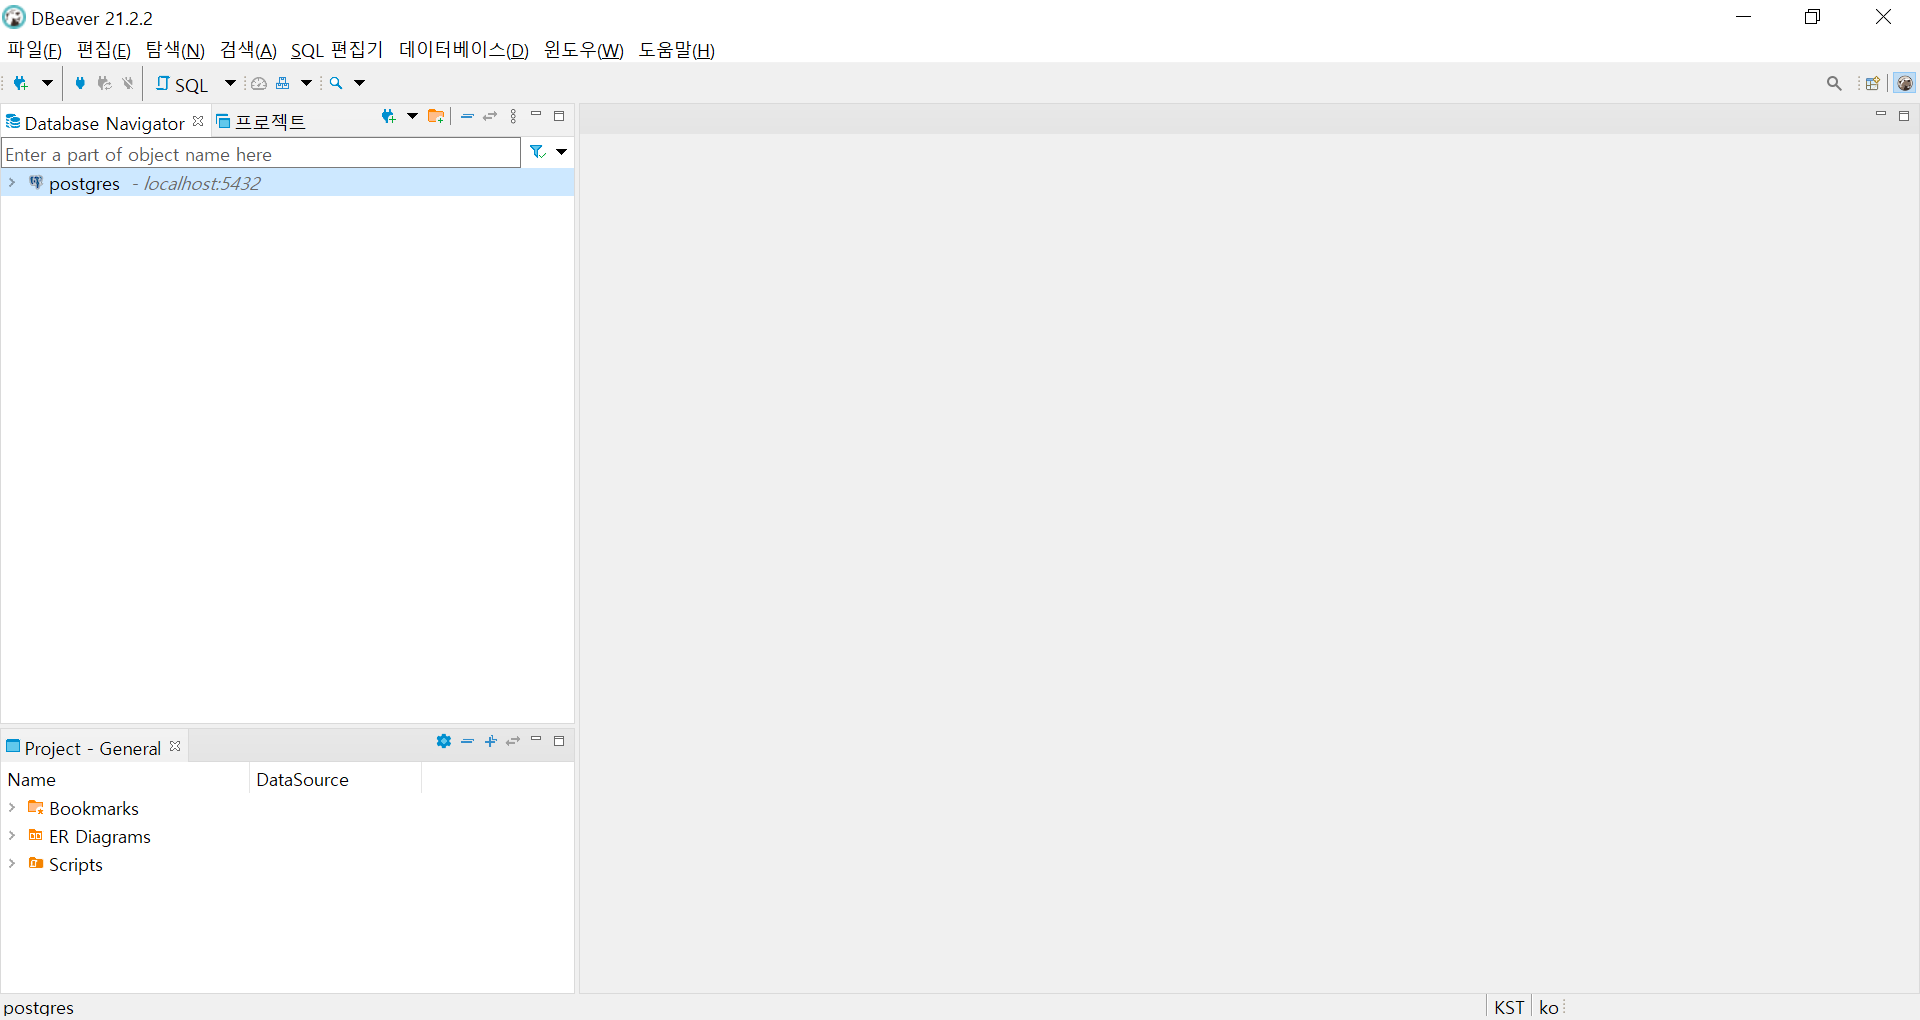Image resolution: width=1920 pixels, height=1020 pixels.
Task: Click the transaction/commit mode icon in toolbar
Action: click(283, 84)
